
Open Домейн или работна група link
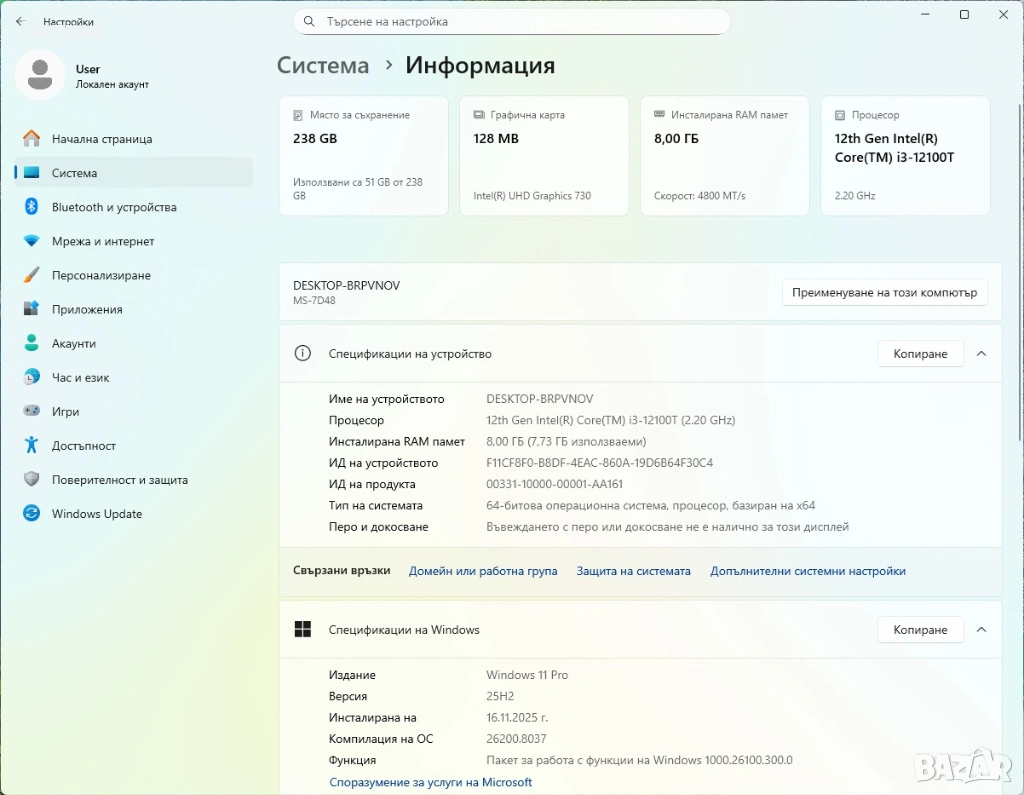483,571
